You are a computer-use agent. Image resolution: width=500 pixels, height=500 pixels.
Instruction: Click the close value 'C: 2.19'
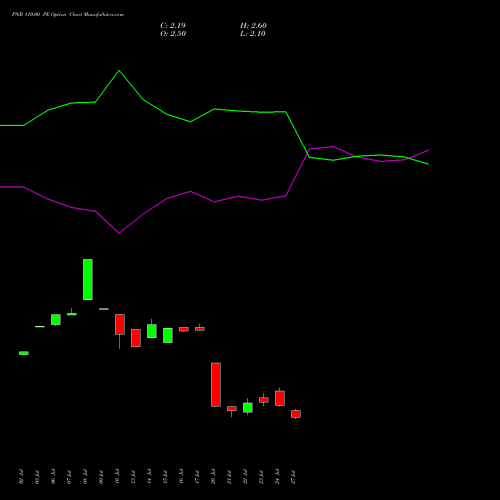[173, 26]
